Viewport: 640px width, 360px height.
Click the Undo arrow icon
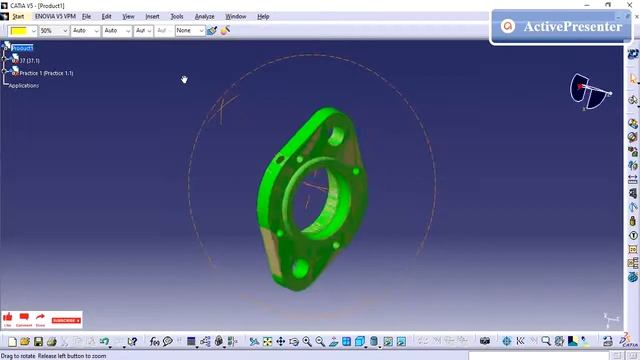(x=104, y=341)
